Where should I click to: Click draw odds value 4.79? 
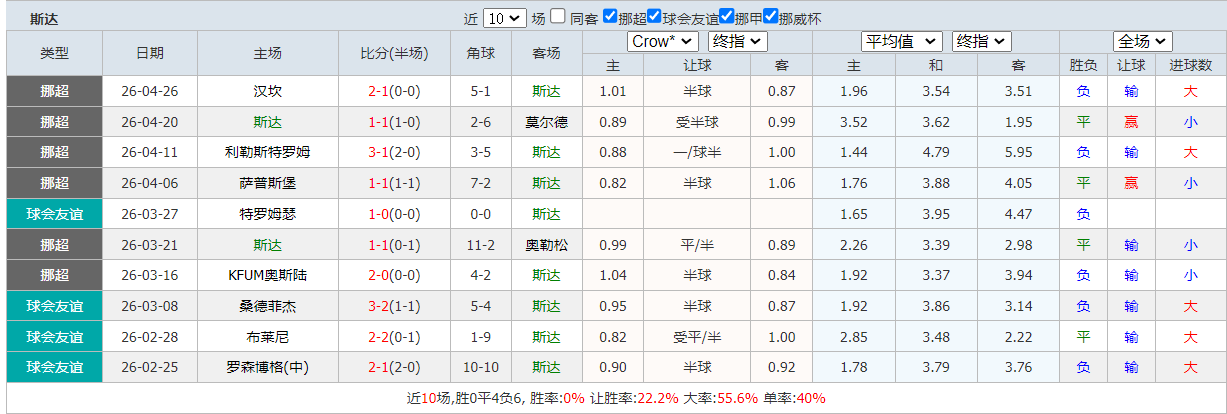[x=936, y=153]
